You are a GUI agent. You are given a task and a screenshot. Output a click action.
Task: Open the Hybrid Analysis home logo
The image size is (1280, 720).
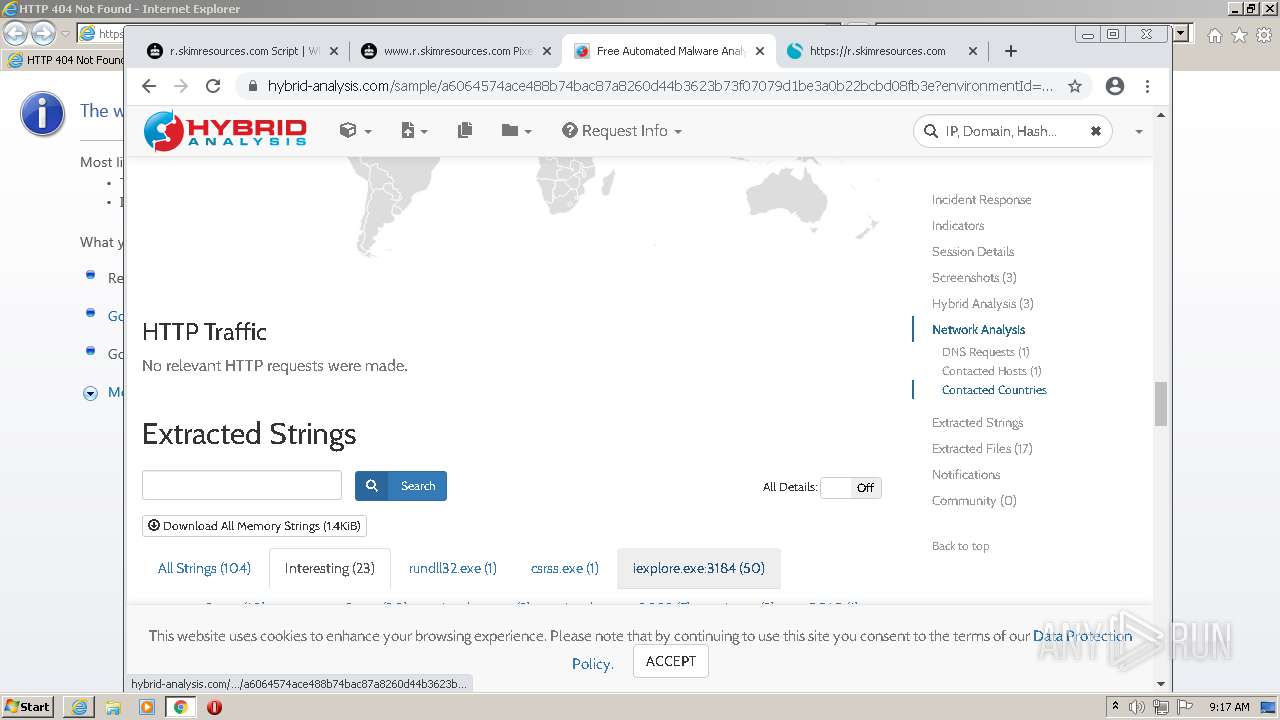tap(225, 131)
